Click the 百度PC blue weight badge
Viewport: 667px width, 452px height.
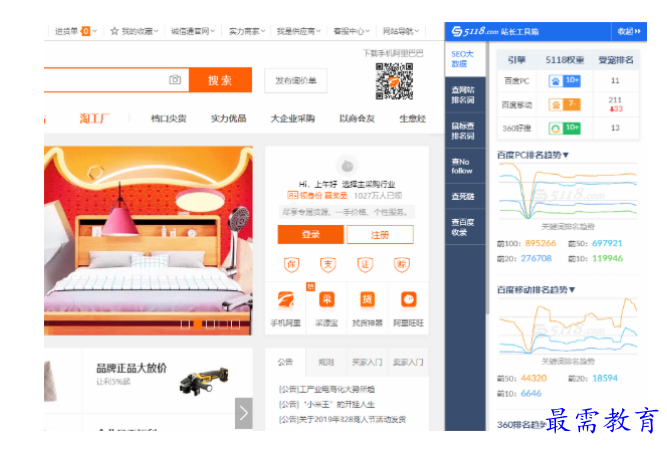click(x=564, y=81)
